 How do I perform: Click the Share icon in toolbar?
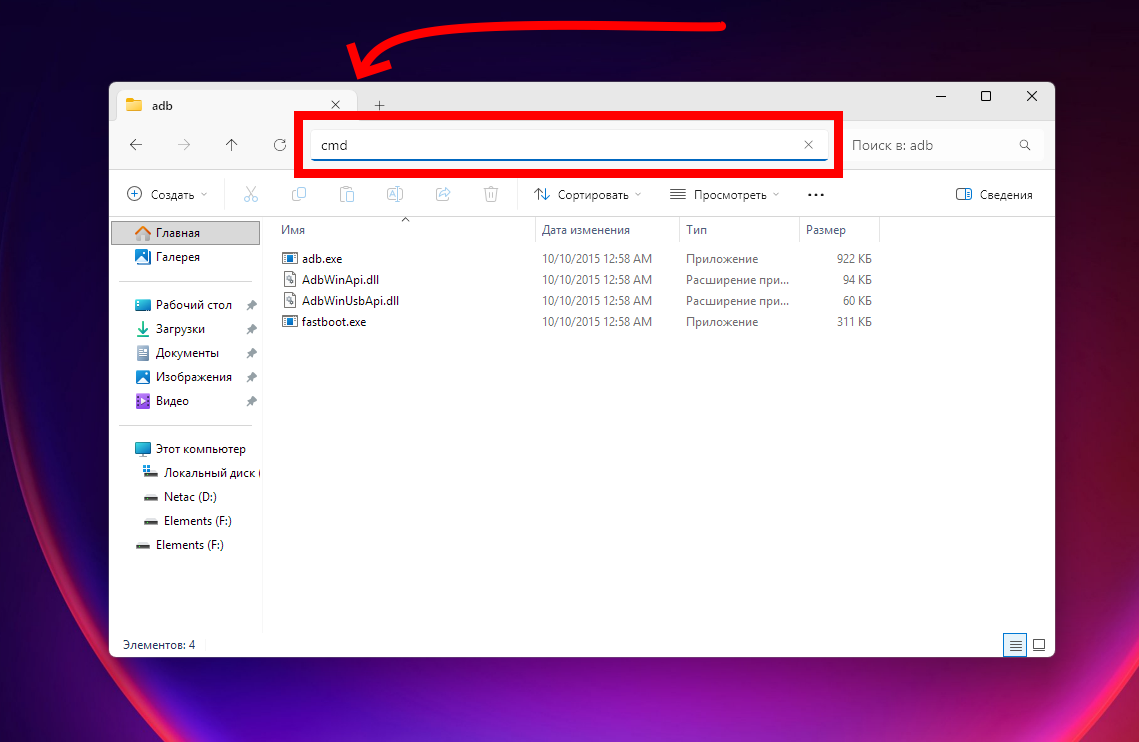click(443, 195)
